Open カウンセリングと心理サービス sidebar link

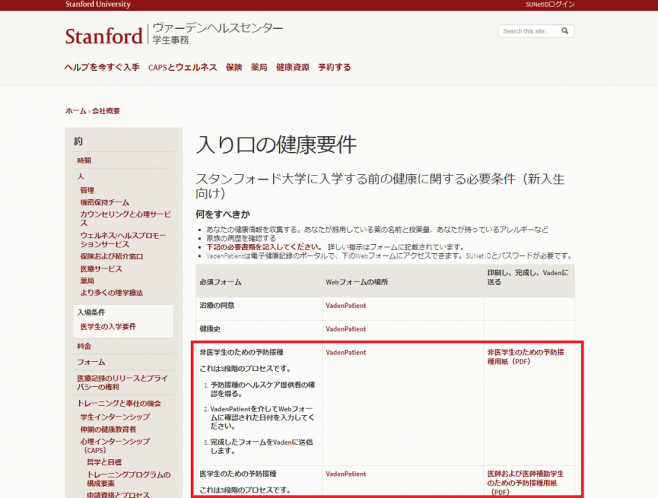pyautogui.click(x=125, y=218)
